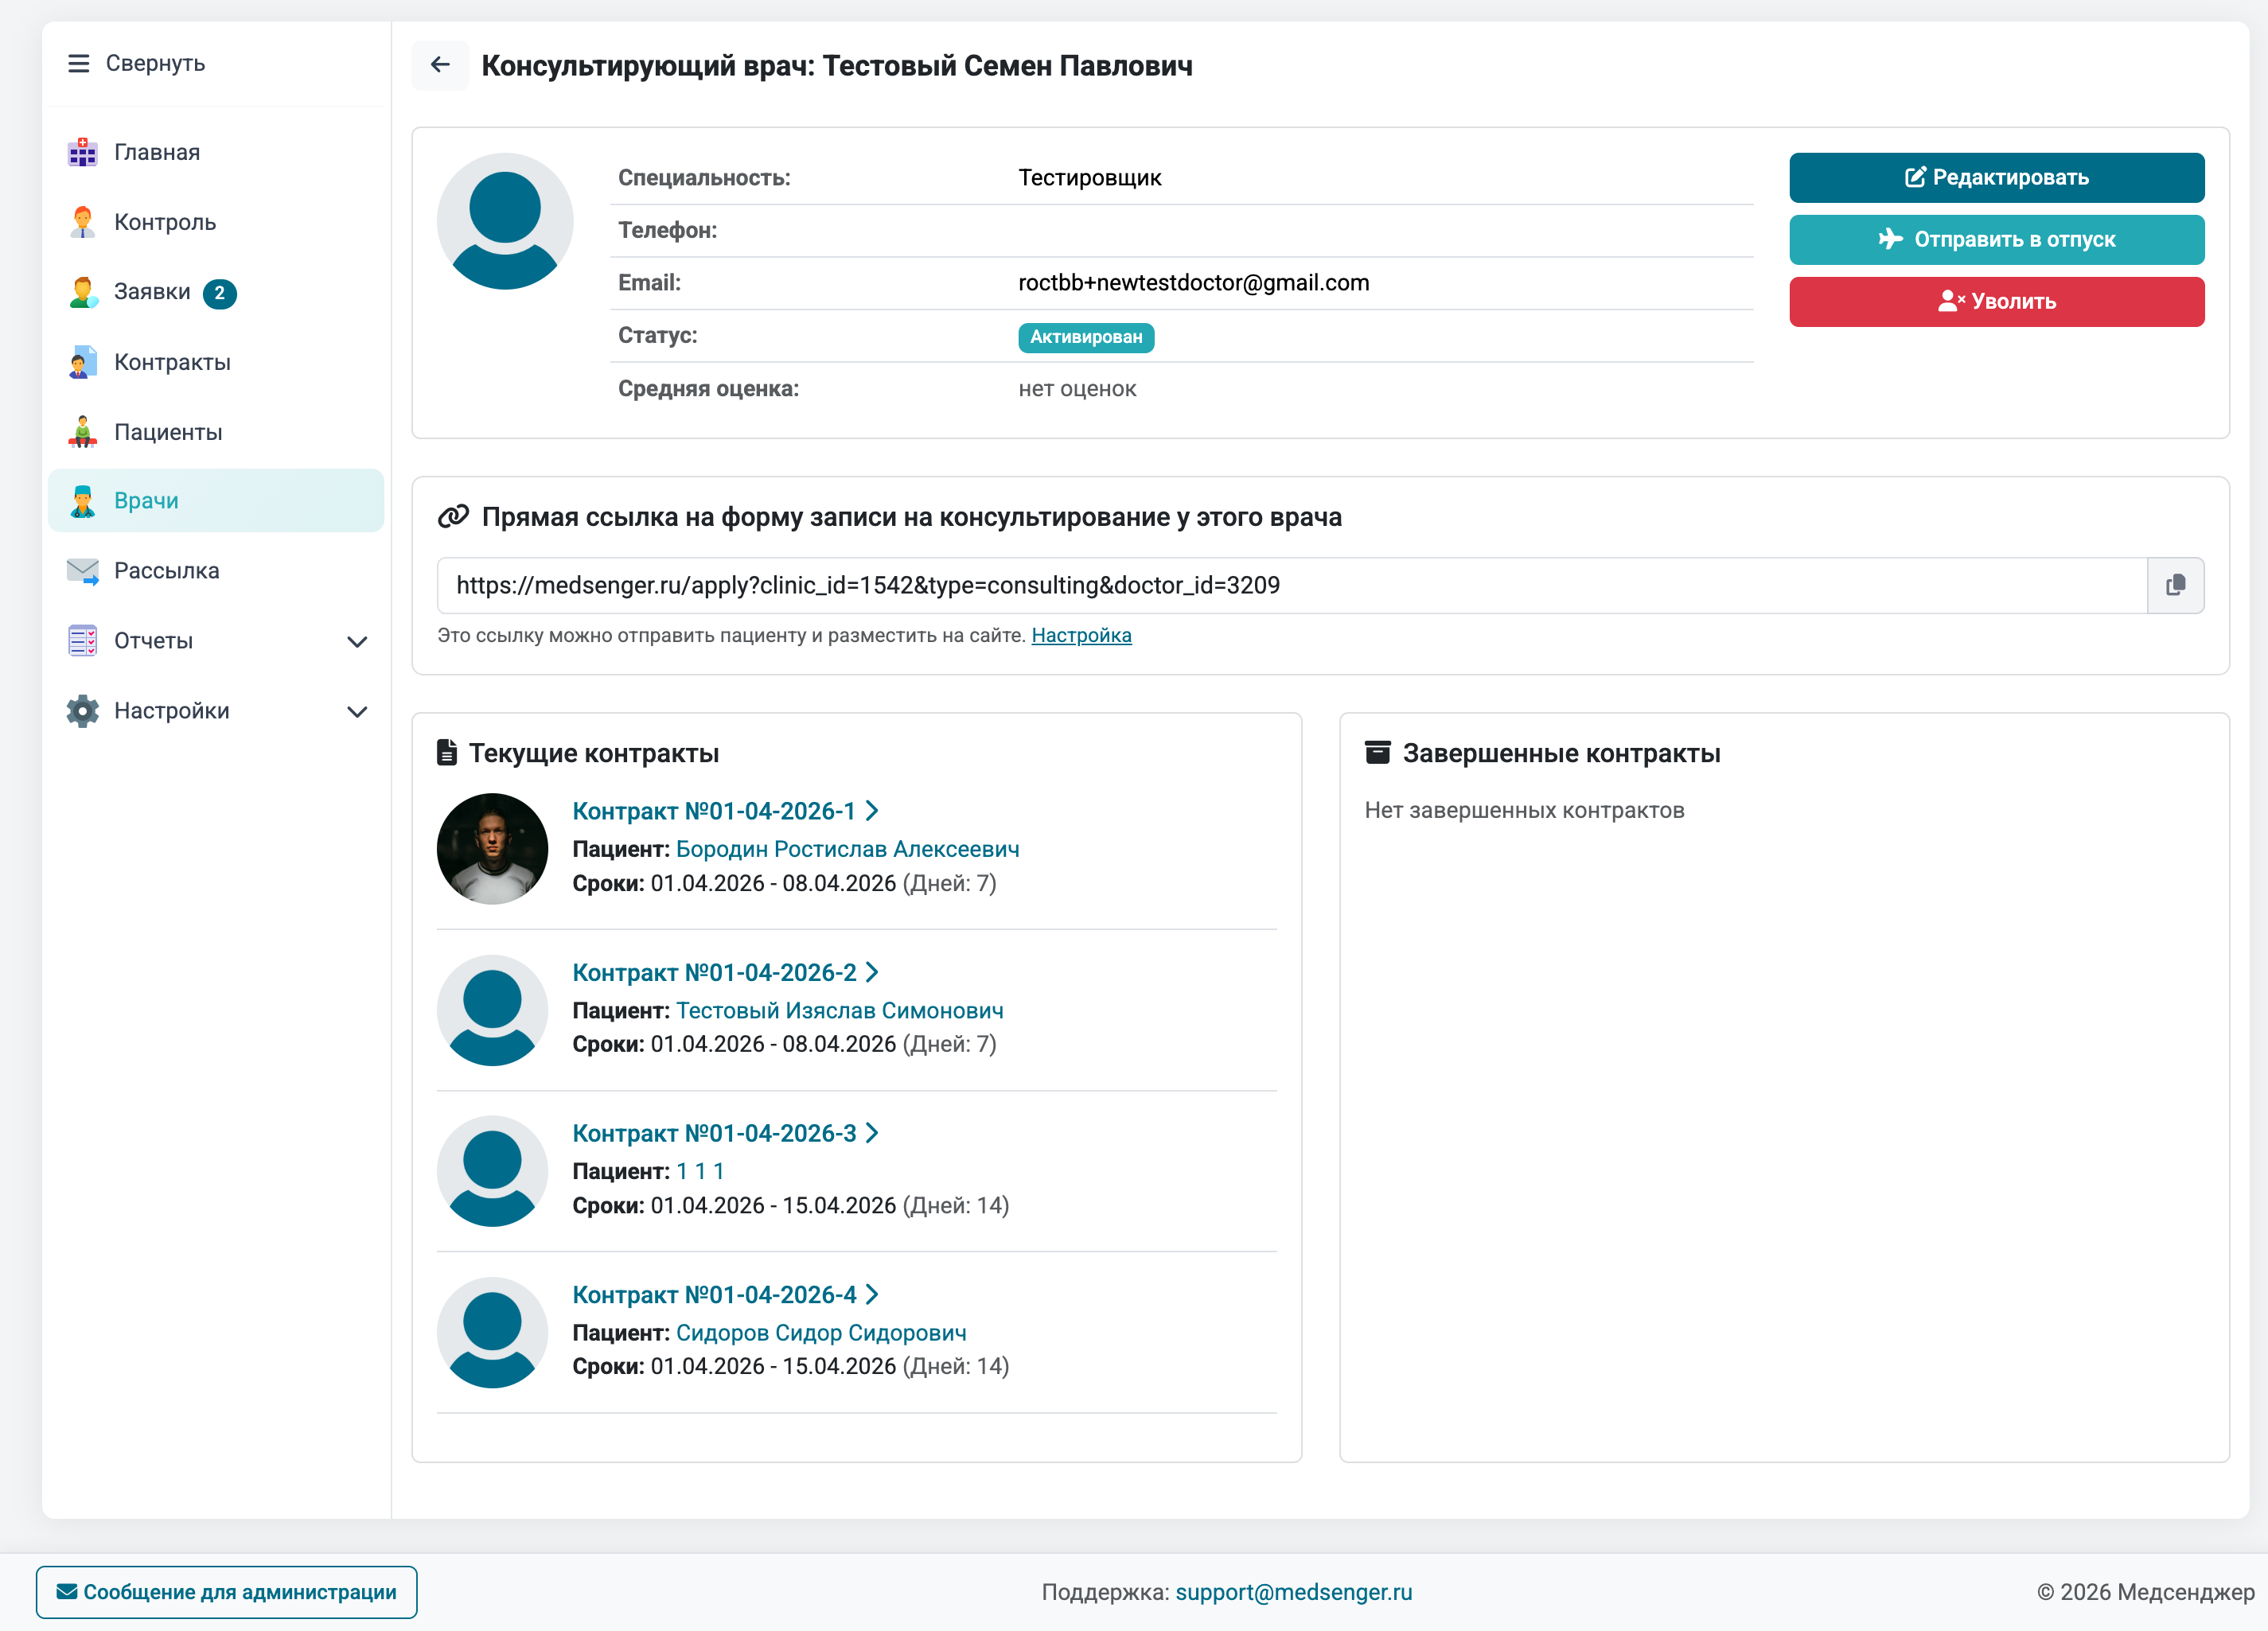This screenshot has width=2268, height=1631.
Task: Open the Контракт №01-04-2026-4 link
Action: (x=714, y=1295)
